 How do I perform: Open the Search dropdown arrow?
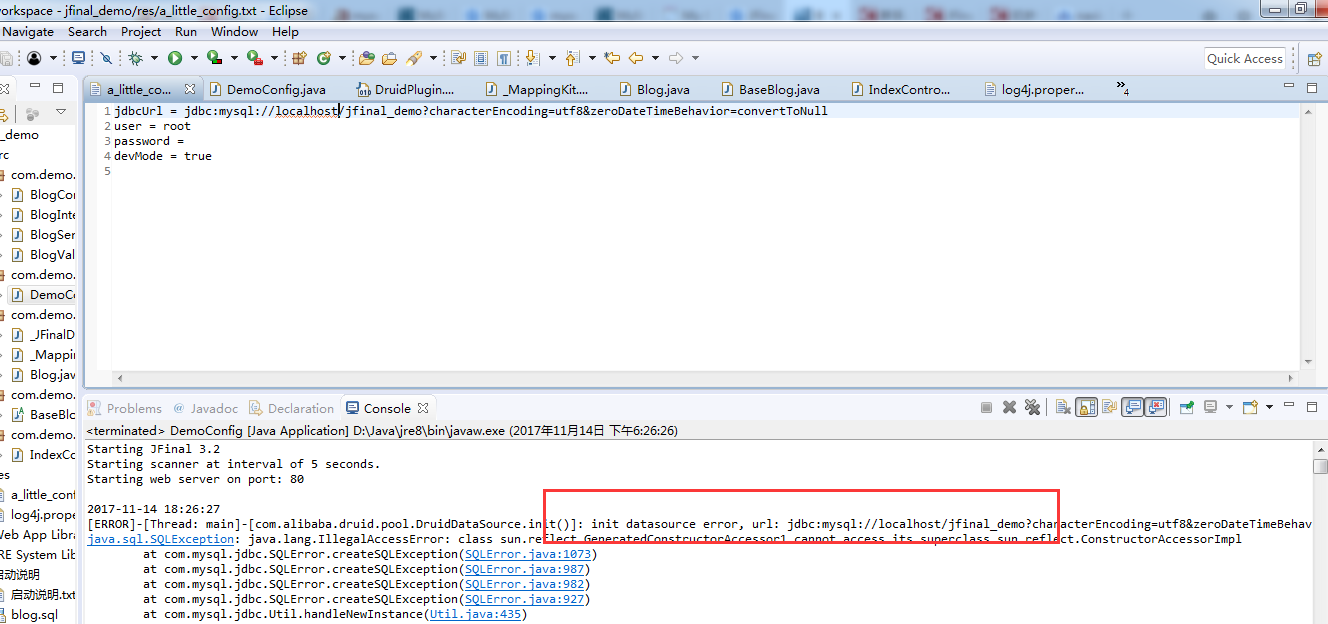click(433, 58)
